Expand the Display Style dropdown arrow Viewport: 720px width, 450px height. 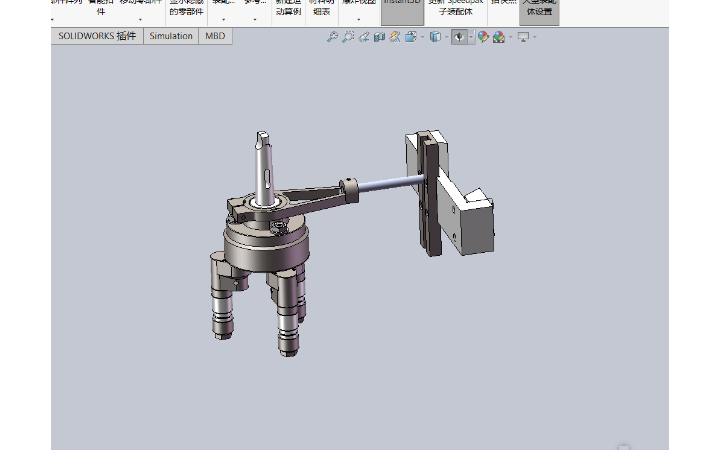(446, 37)
